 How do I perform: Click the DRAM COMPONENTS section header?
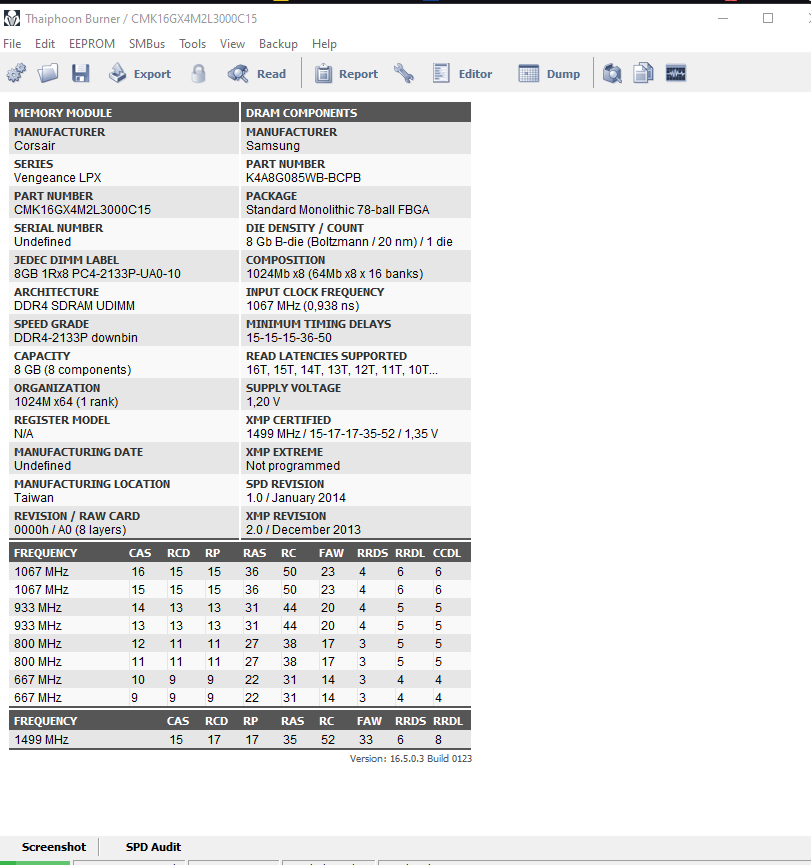356,113
